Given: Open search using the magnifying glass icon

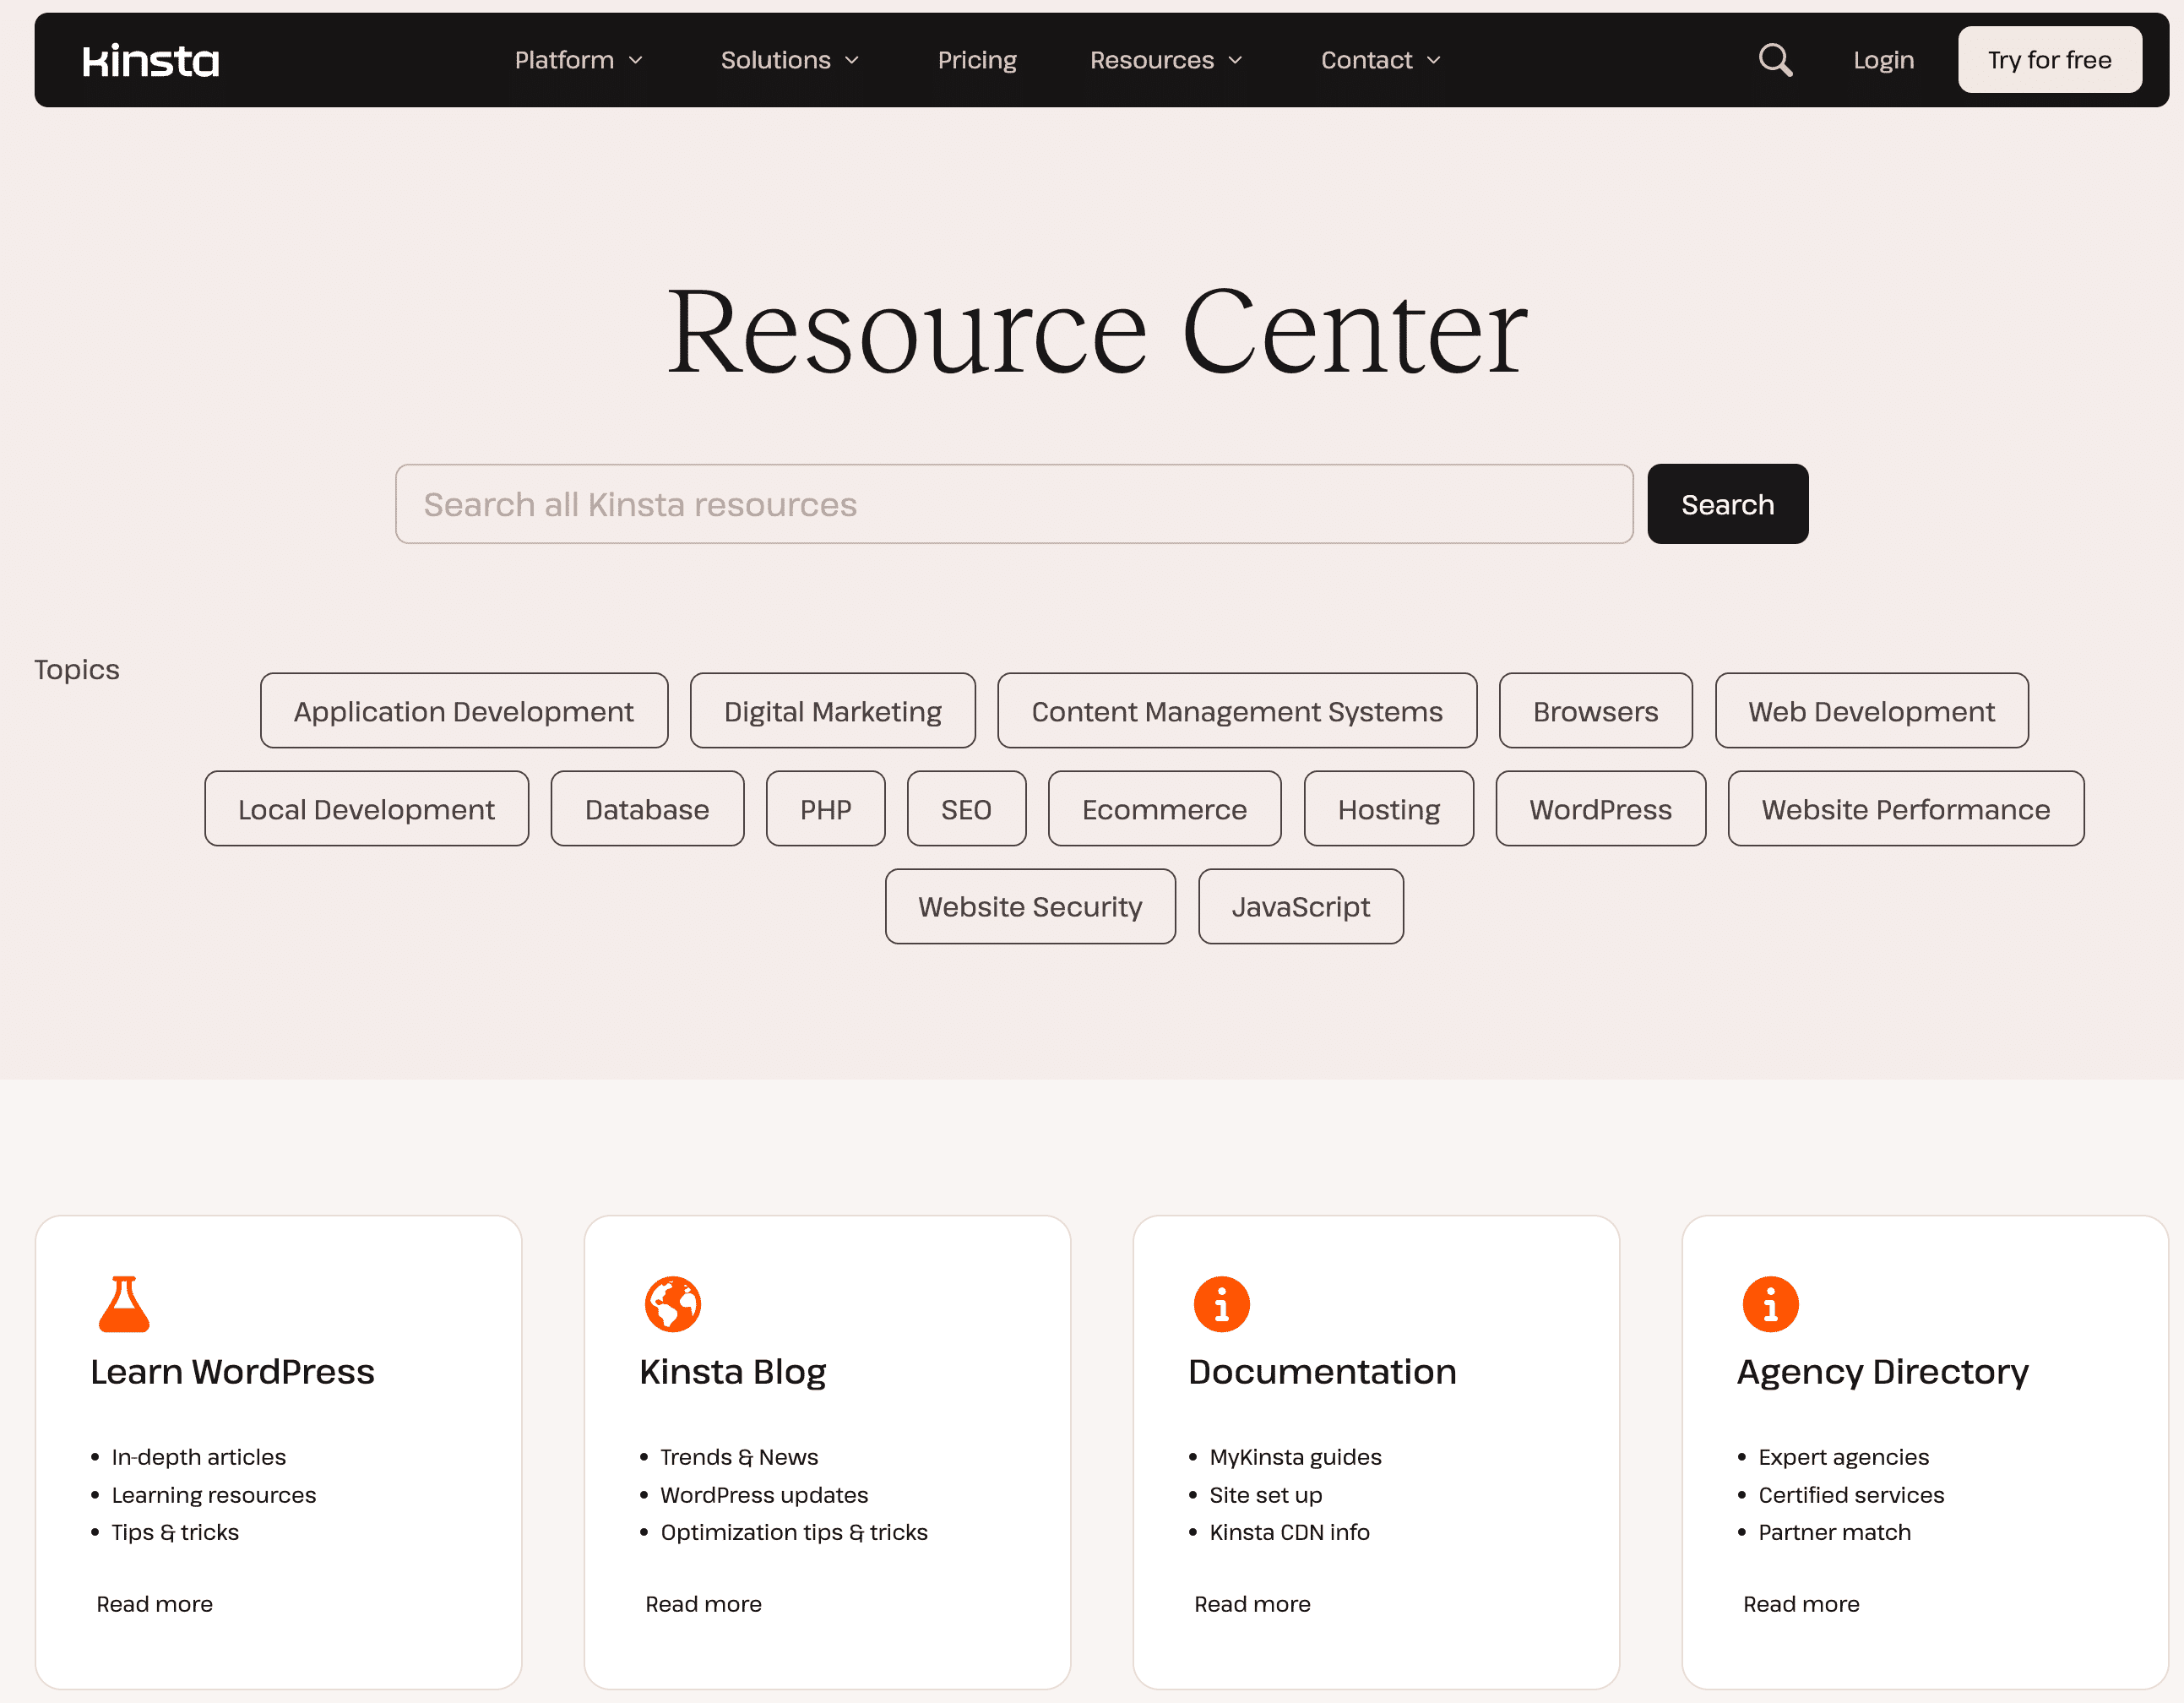Looking at the screenshot, I should (x=1775, y=60).
